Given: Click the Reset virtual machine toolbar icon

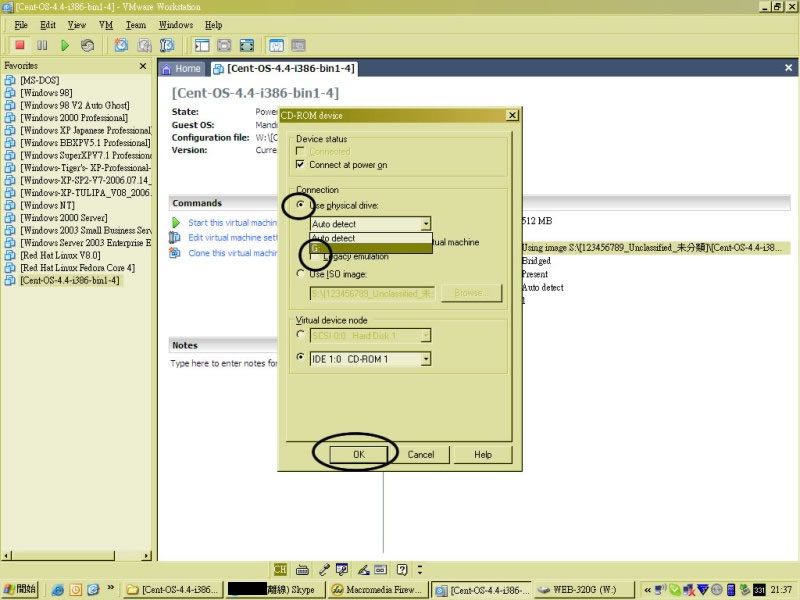Looking at the screenshot, I should [87, 45].
